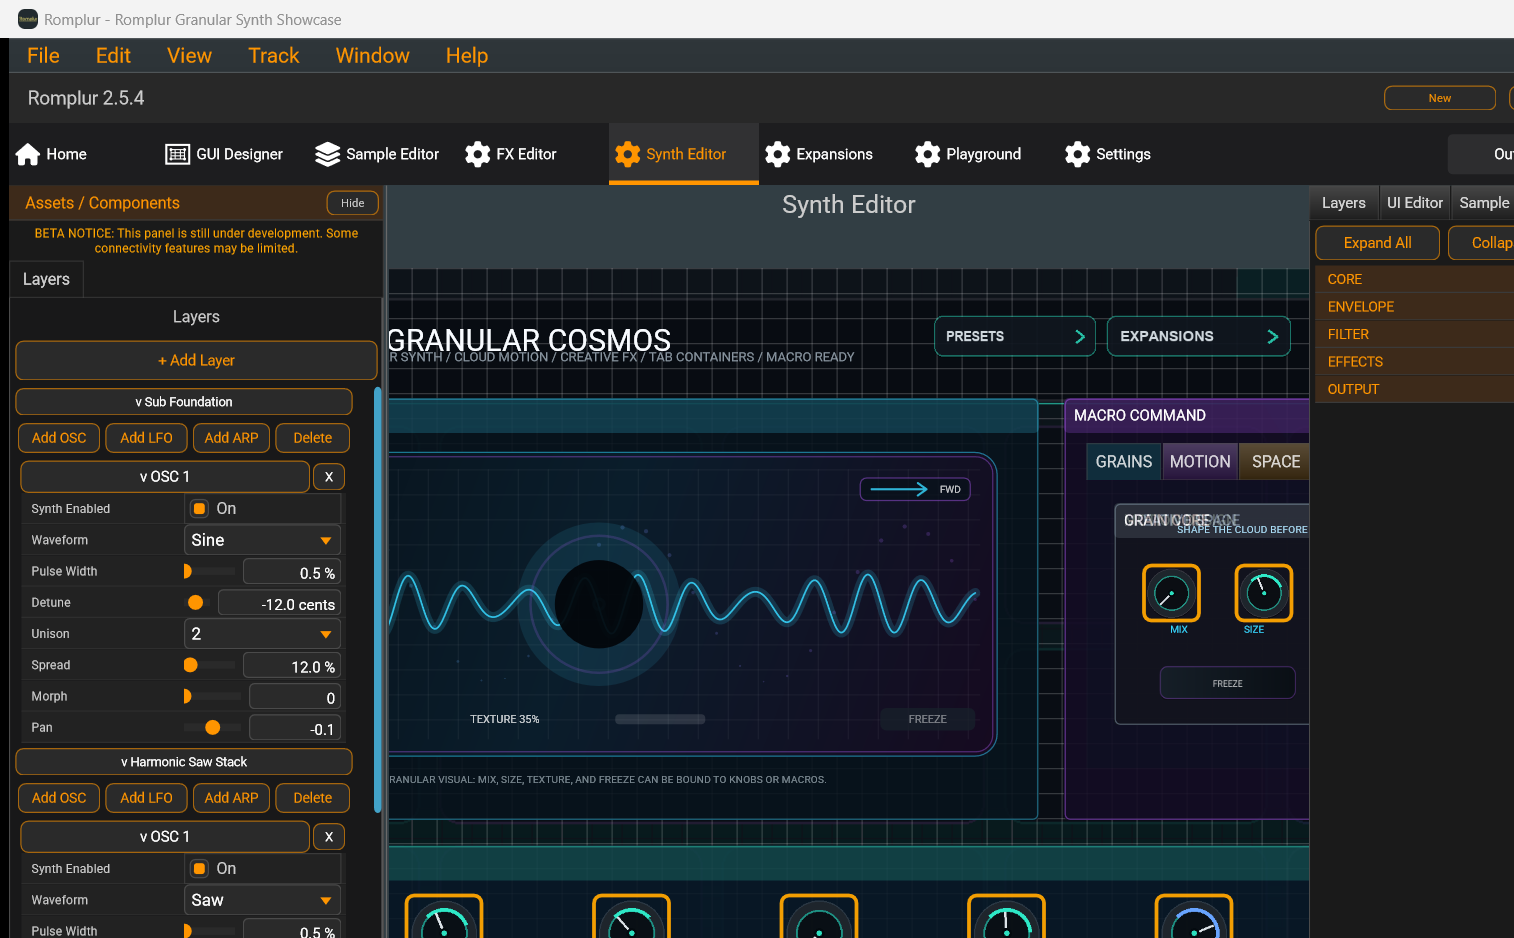Open the Saw waveform dropdown

(x=263, y=900)
